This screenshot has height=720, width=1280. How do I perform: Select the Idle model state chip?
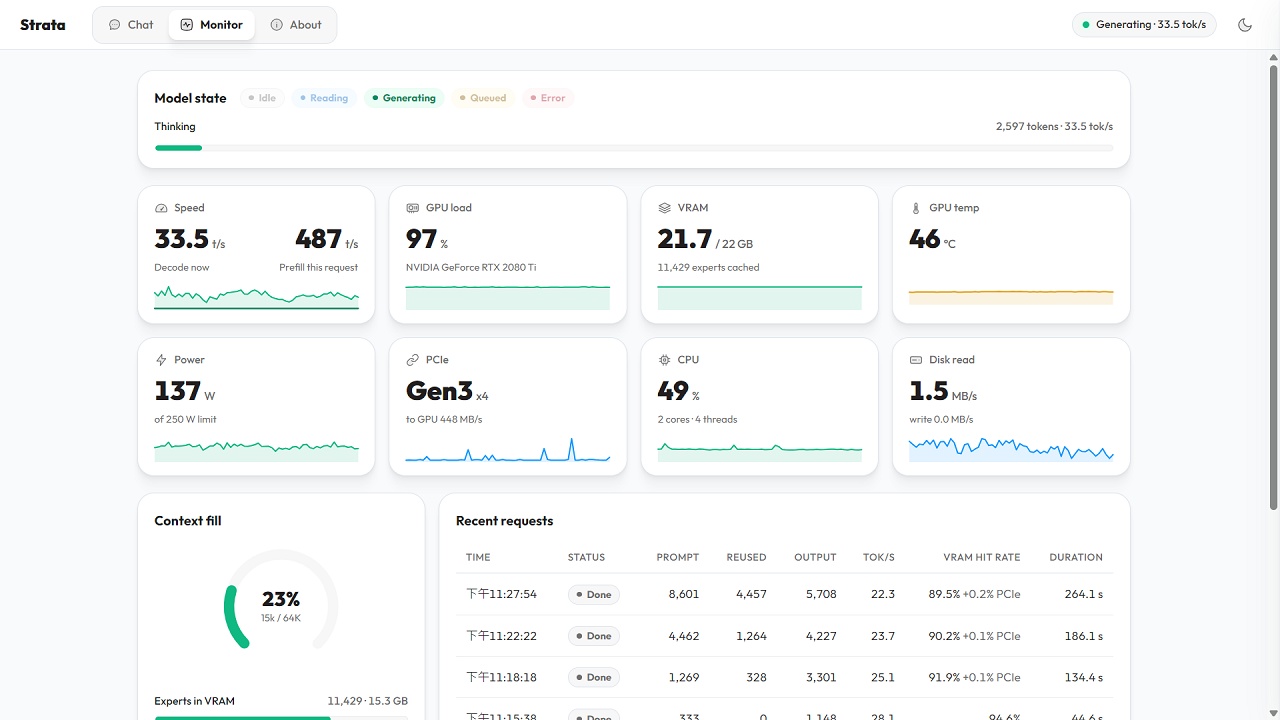click(x=262, y=98)
